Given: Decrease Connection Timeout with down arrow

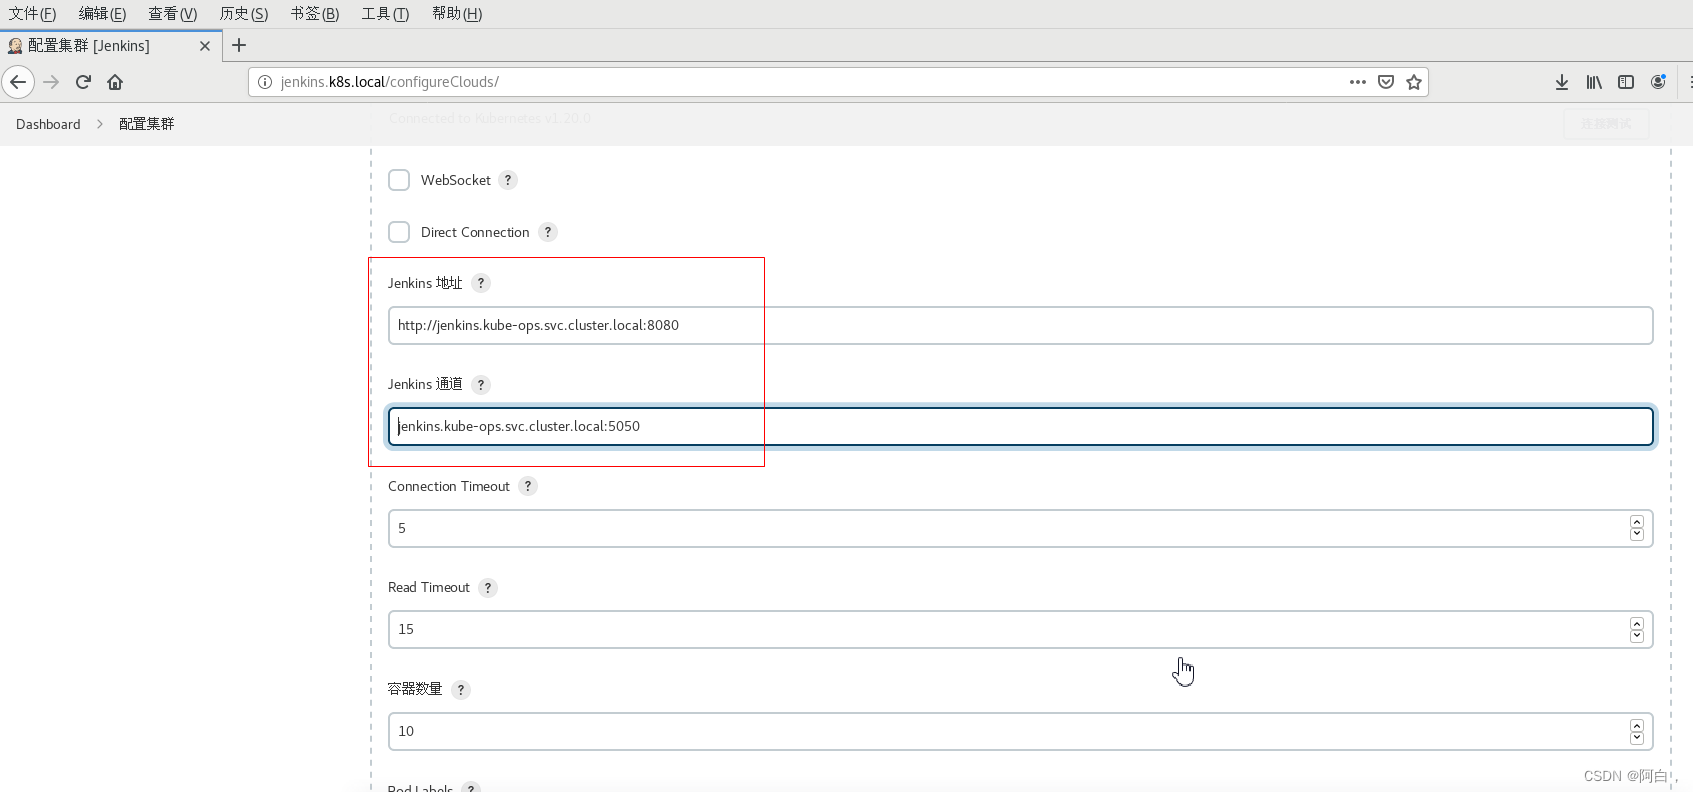Looking at the screenshot, I should coord(1637,534).
